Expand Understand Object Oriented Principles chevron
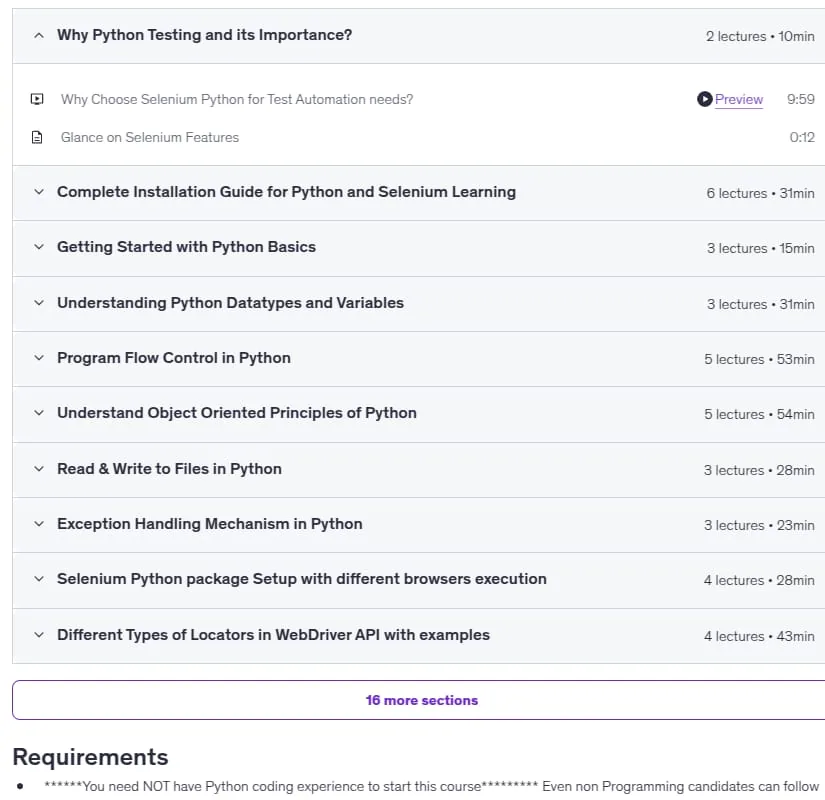 point(39,413)
